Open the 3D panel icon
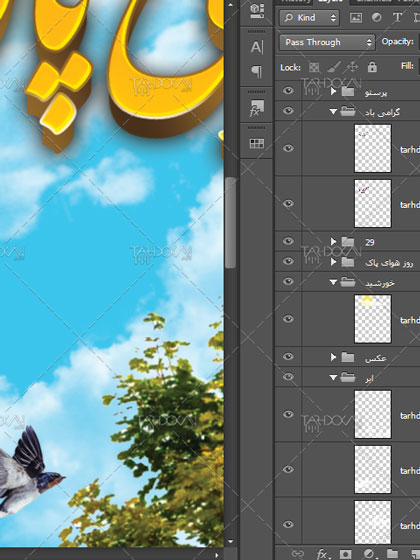This screenshot has width=420, height=560. (x=257, y=10)
